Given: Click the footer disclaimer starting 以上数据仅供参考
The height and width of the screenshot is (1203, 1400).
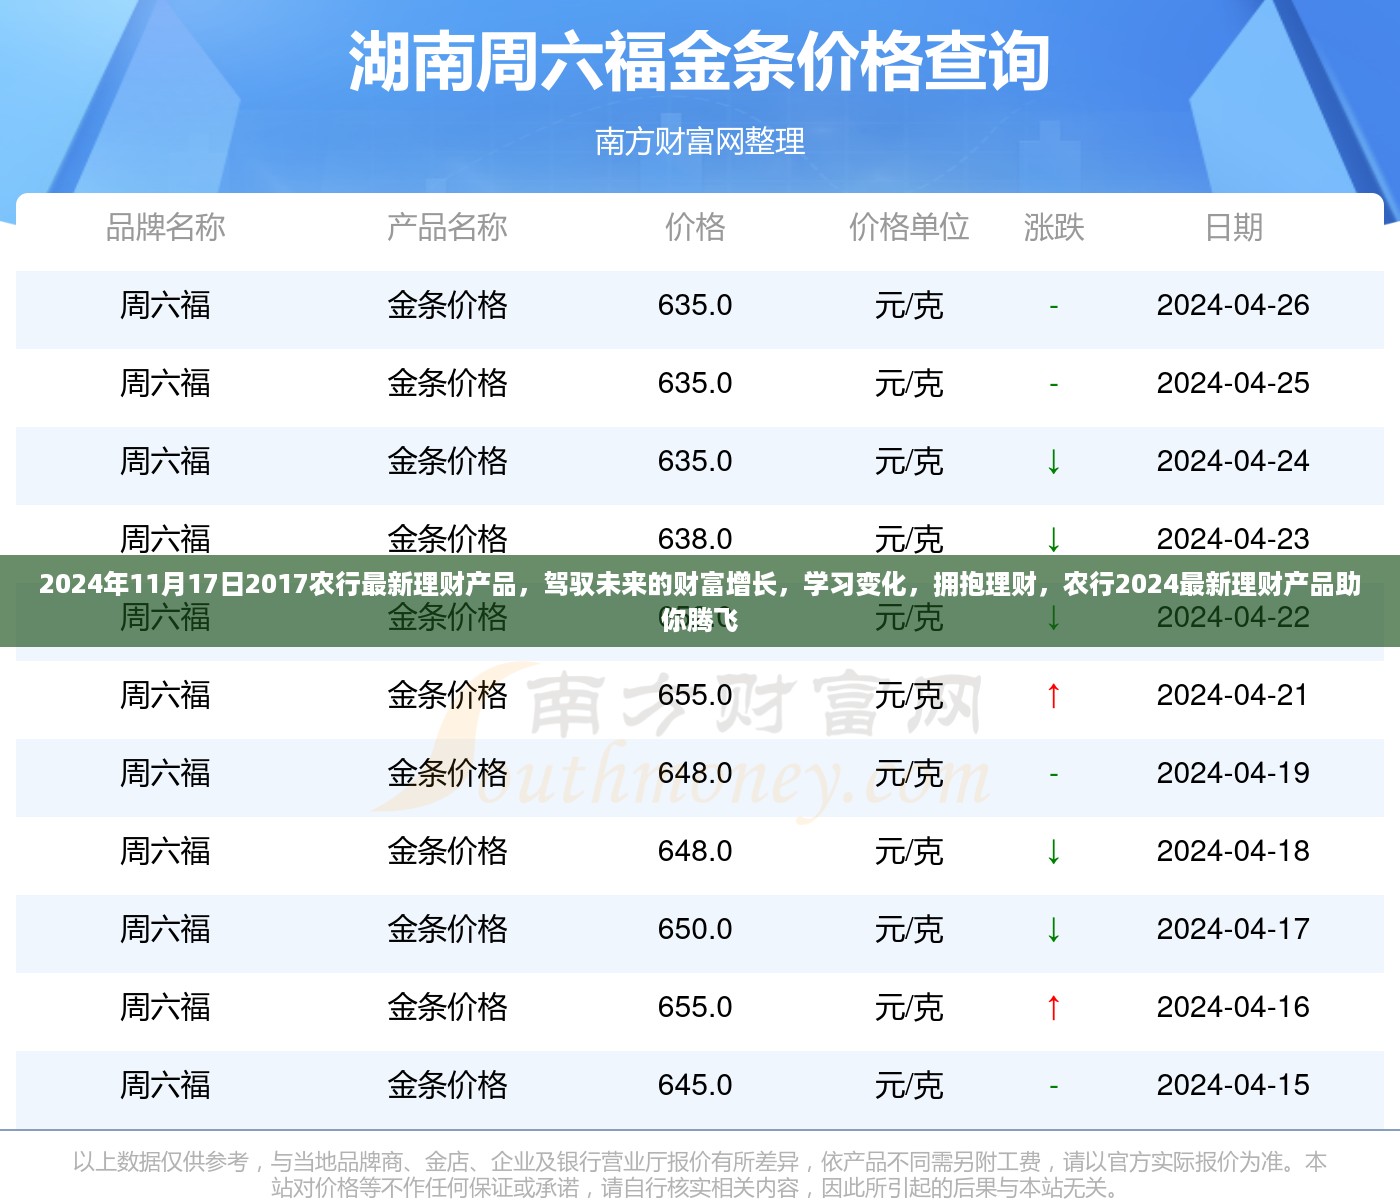Looking at the screenshot, I should pyautogui.click(x=700, y=1175).
